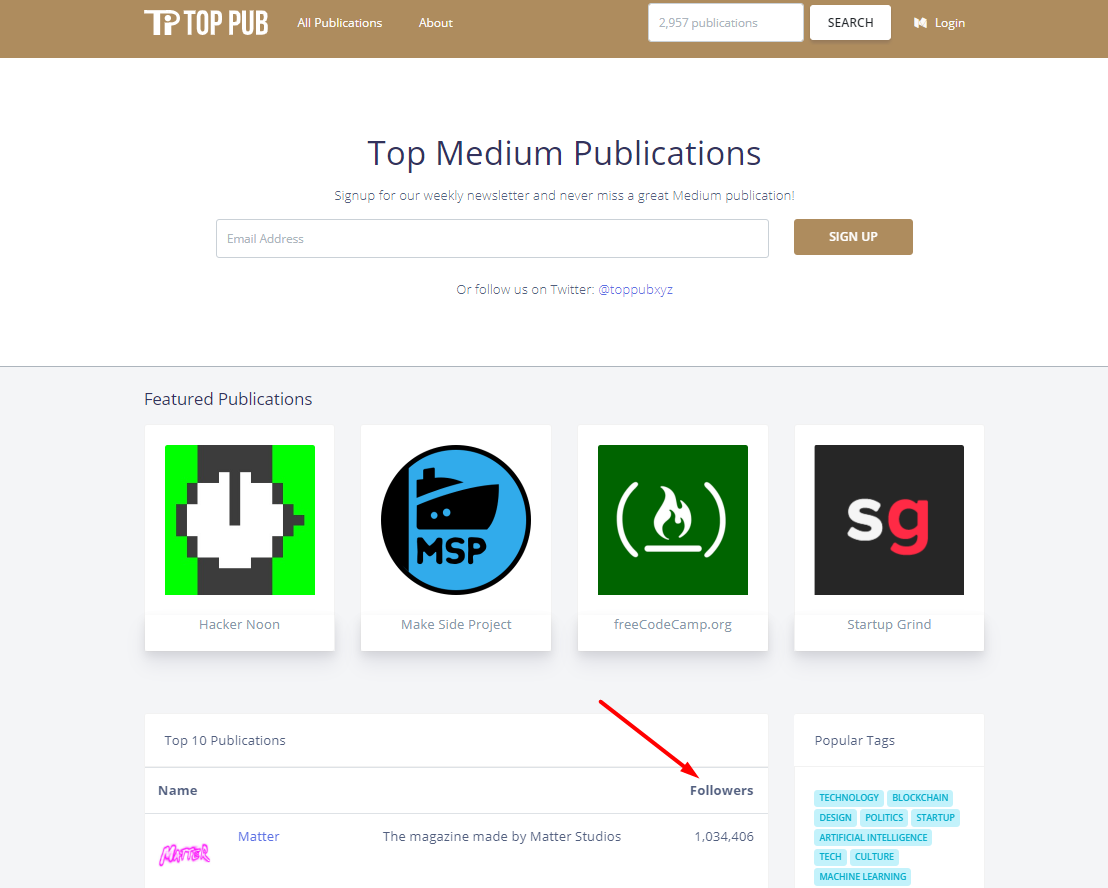Screen dimensions: 1108x888
Task: Click the Login link
Action: [x=950, y=23]
